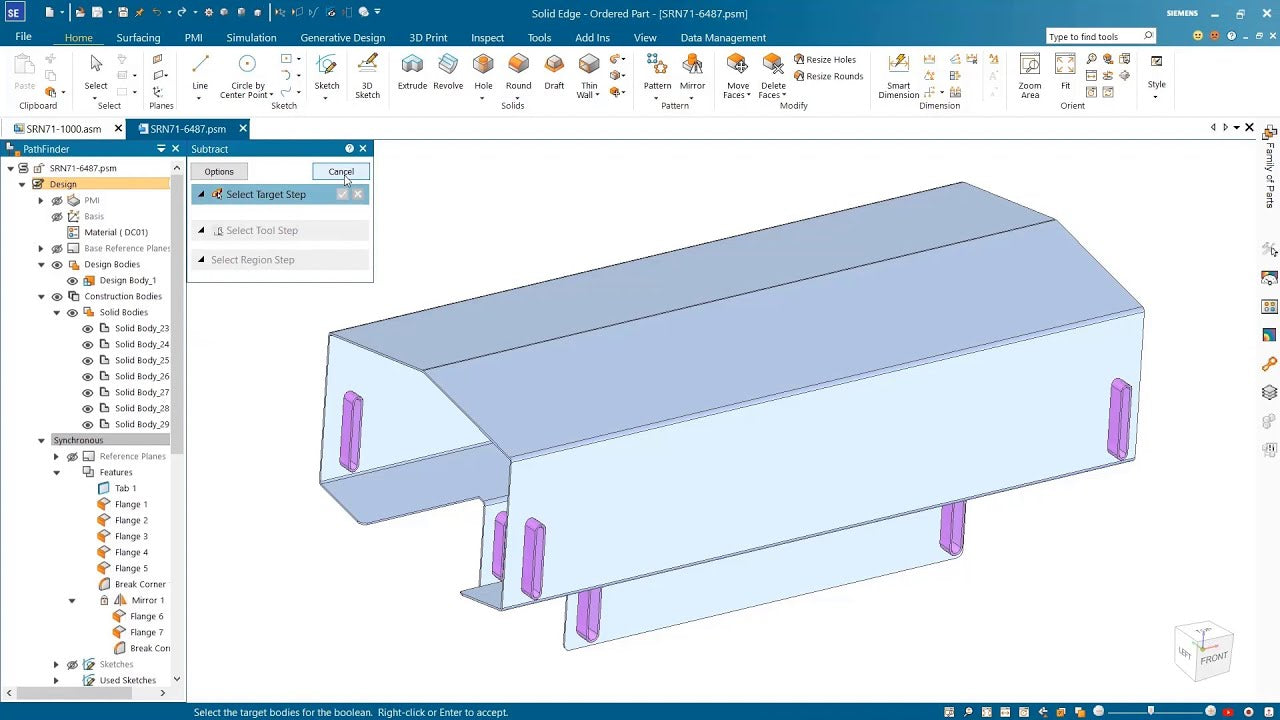This screenshot has height=720, width=1280.
Task: Collapse the Synchronous tree section
Action: coord(41,440)
